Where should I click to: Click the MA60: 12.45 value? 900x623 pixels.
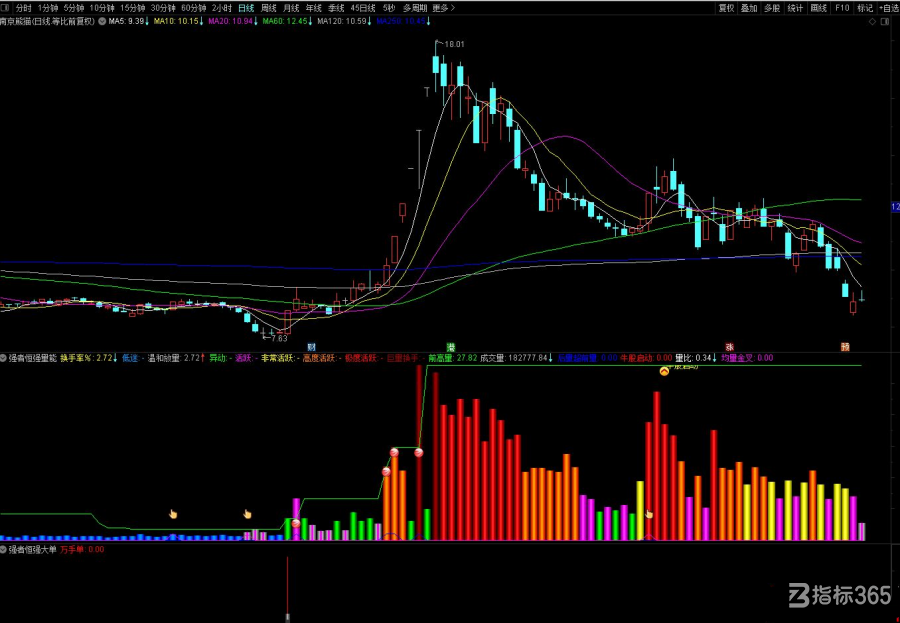287,21
